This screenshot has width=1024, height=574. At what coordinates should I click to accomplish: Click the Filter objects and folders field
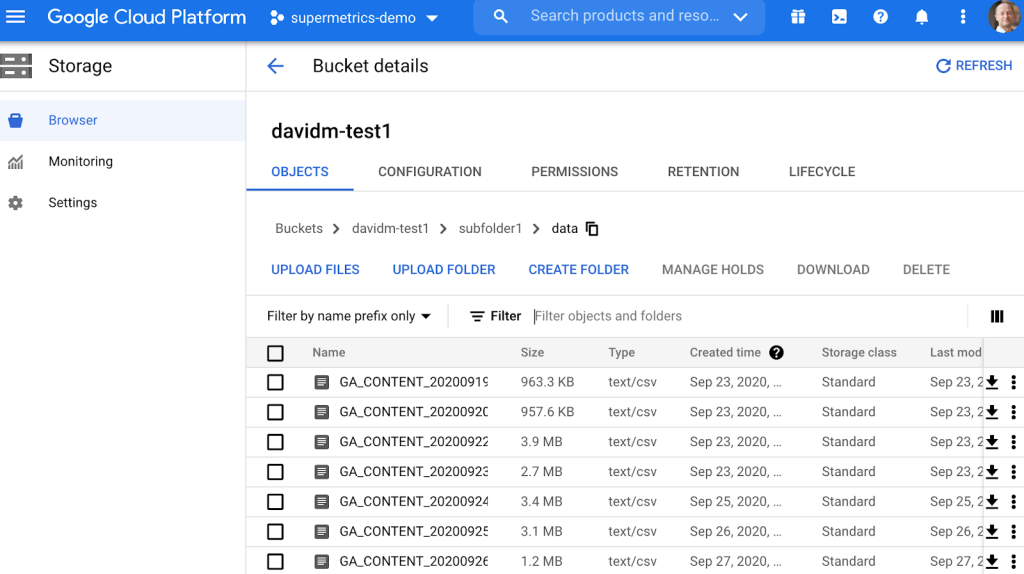pos(740,316)
